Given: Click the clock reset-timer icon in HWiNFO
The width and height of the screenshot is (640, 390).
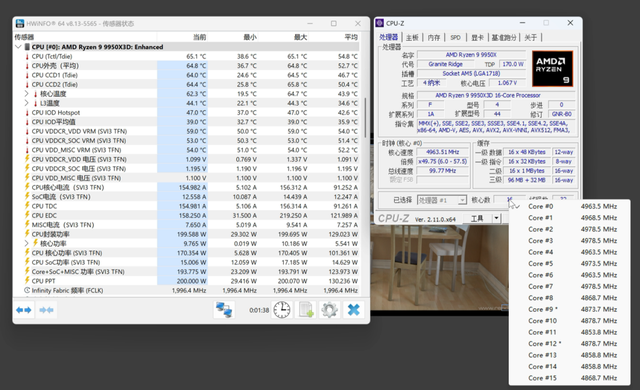Looking at the screenshot, I should (x=282, y=310).
